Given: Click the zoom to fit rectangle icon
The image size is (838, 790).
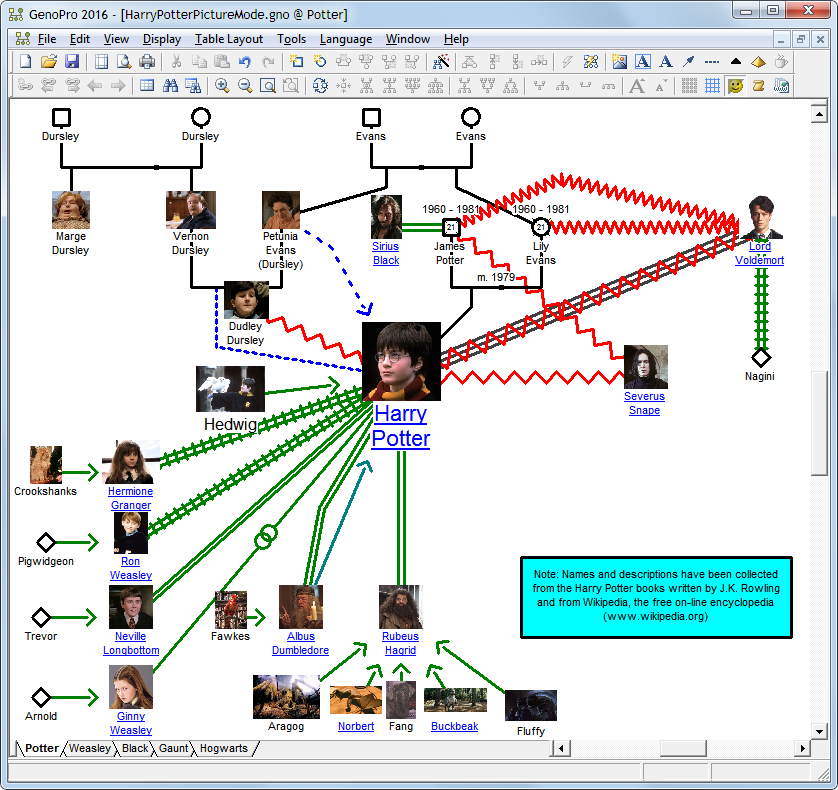Looking at the screenshot, I should pos(268,86).
